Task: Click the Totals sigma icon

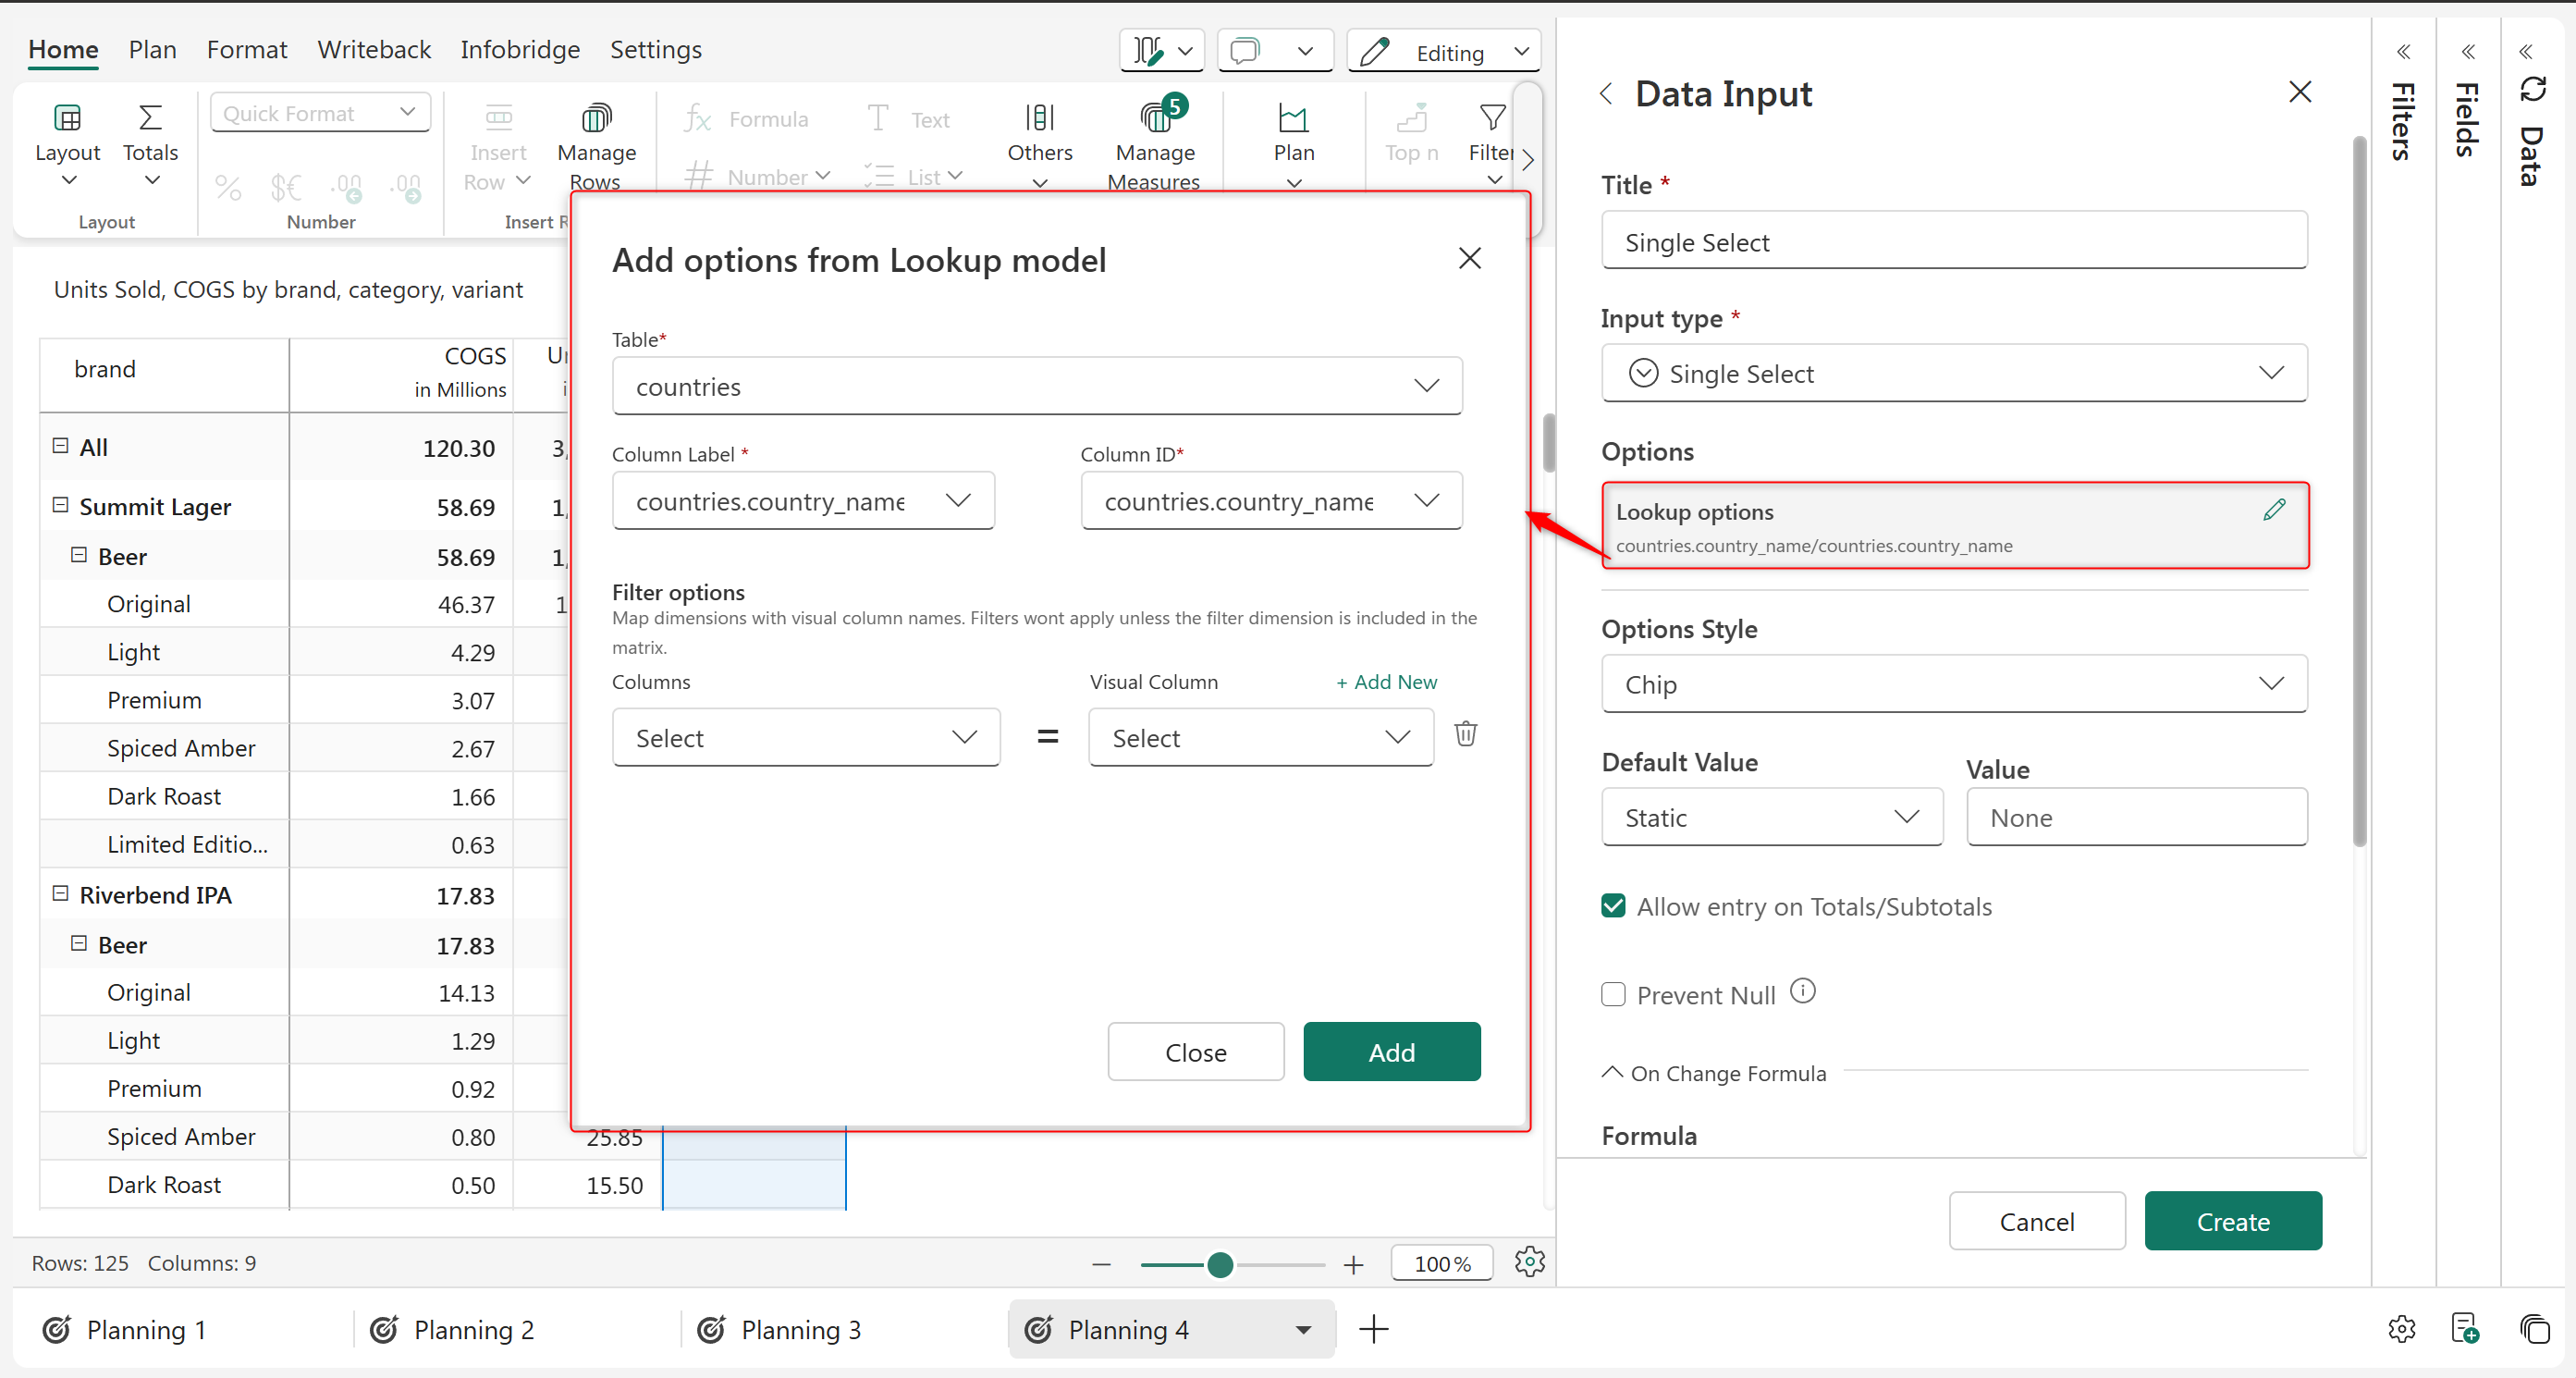Action: [150, 118]
